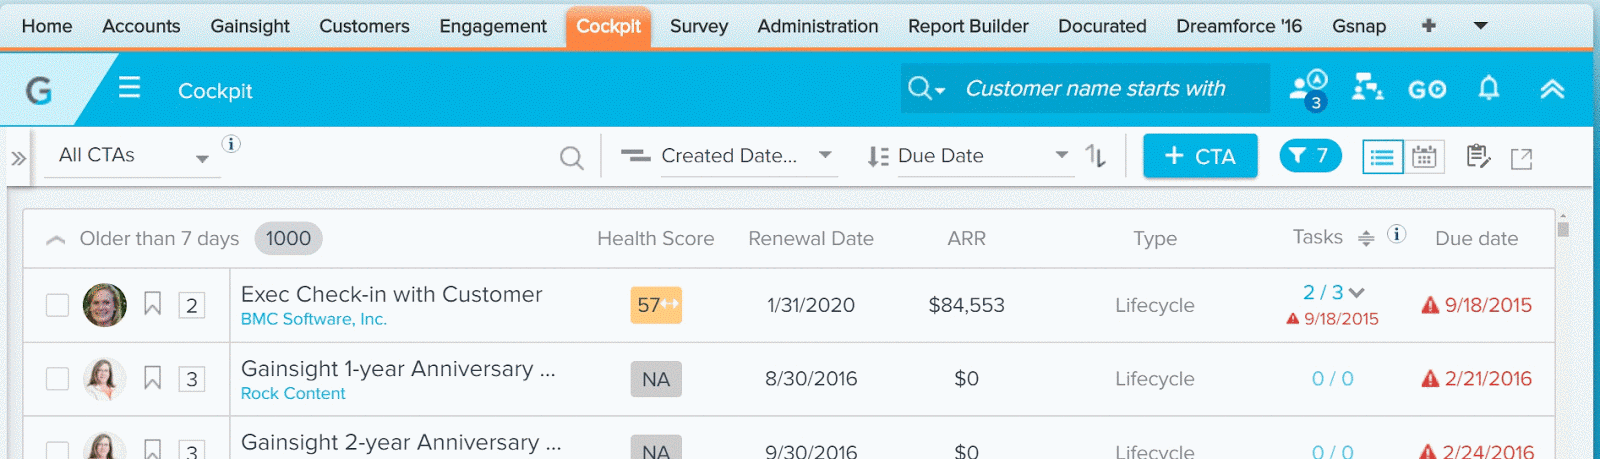Click priority box 3 on 1-year Anniversary

pos(192,379)
